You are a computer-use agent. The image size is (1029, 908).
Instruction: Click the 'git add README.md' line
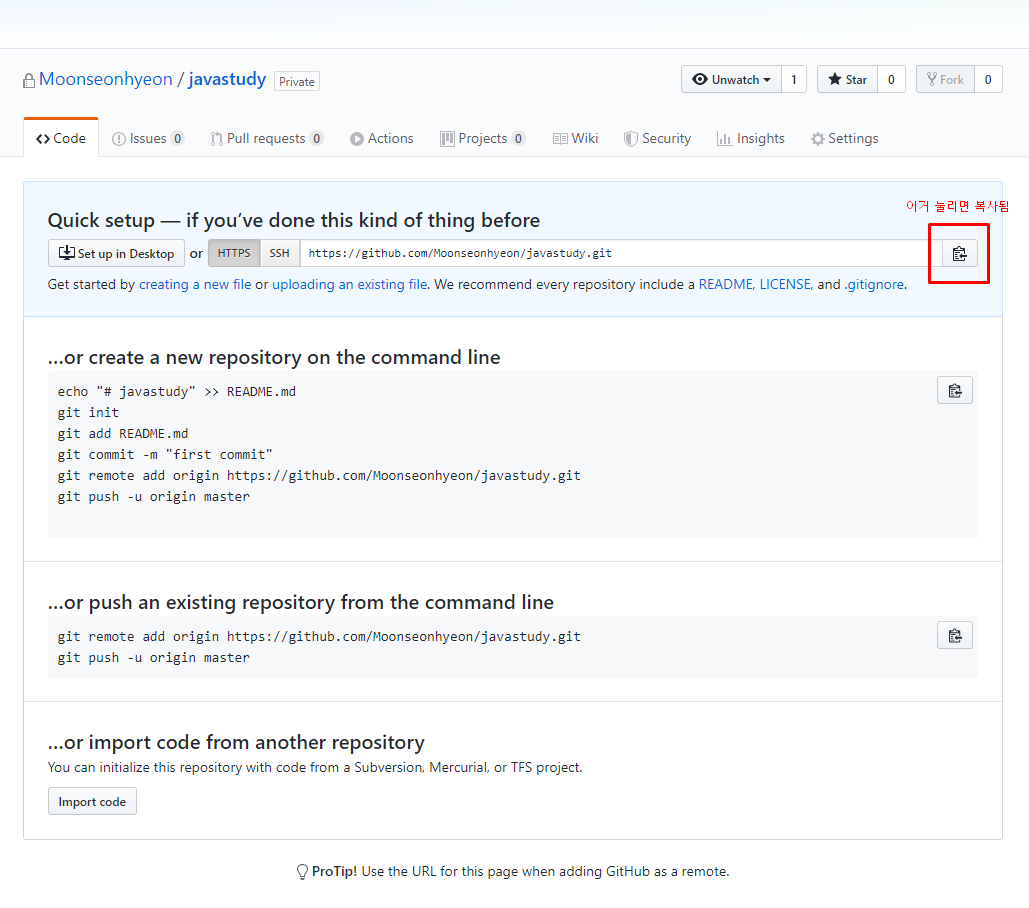123,434
